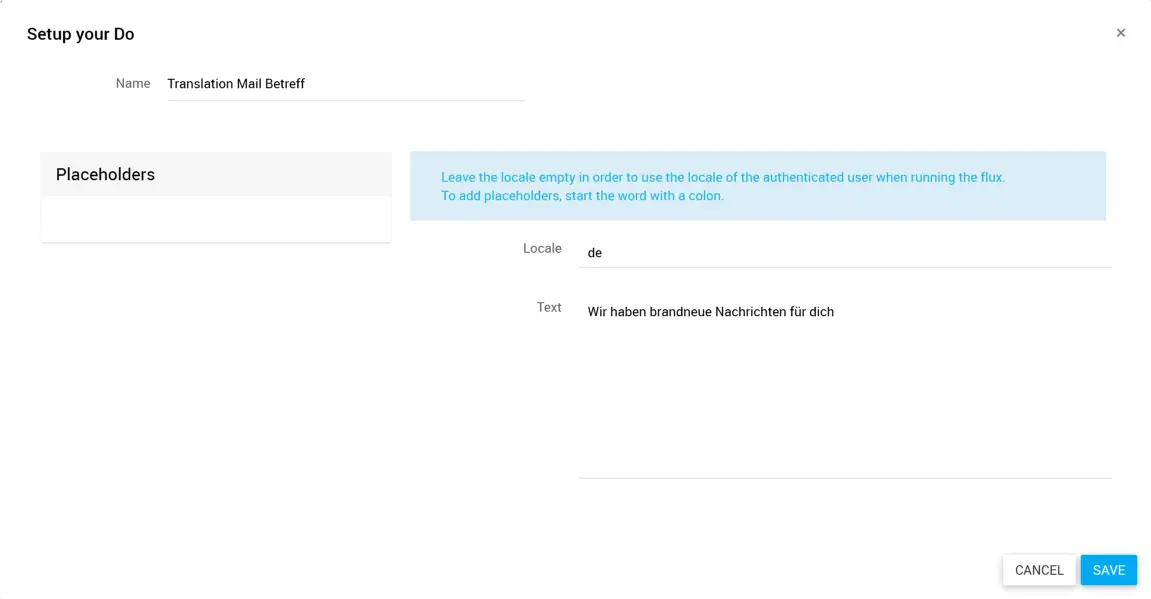The image size is (1151, 599).
Task: Click the Text field label
Action: (549, 307)
